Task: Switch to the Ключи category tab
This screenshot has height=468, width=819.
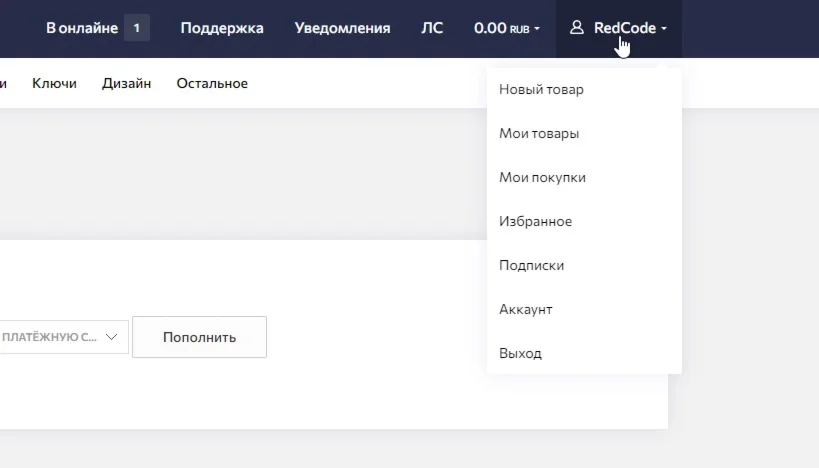Action: [54, 83]
